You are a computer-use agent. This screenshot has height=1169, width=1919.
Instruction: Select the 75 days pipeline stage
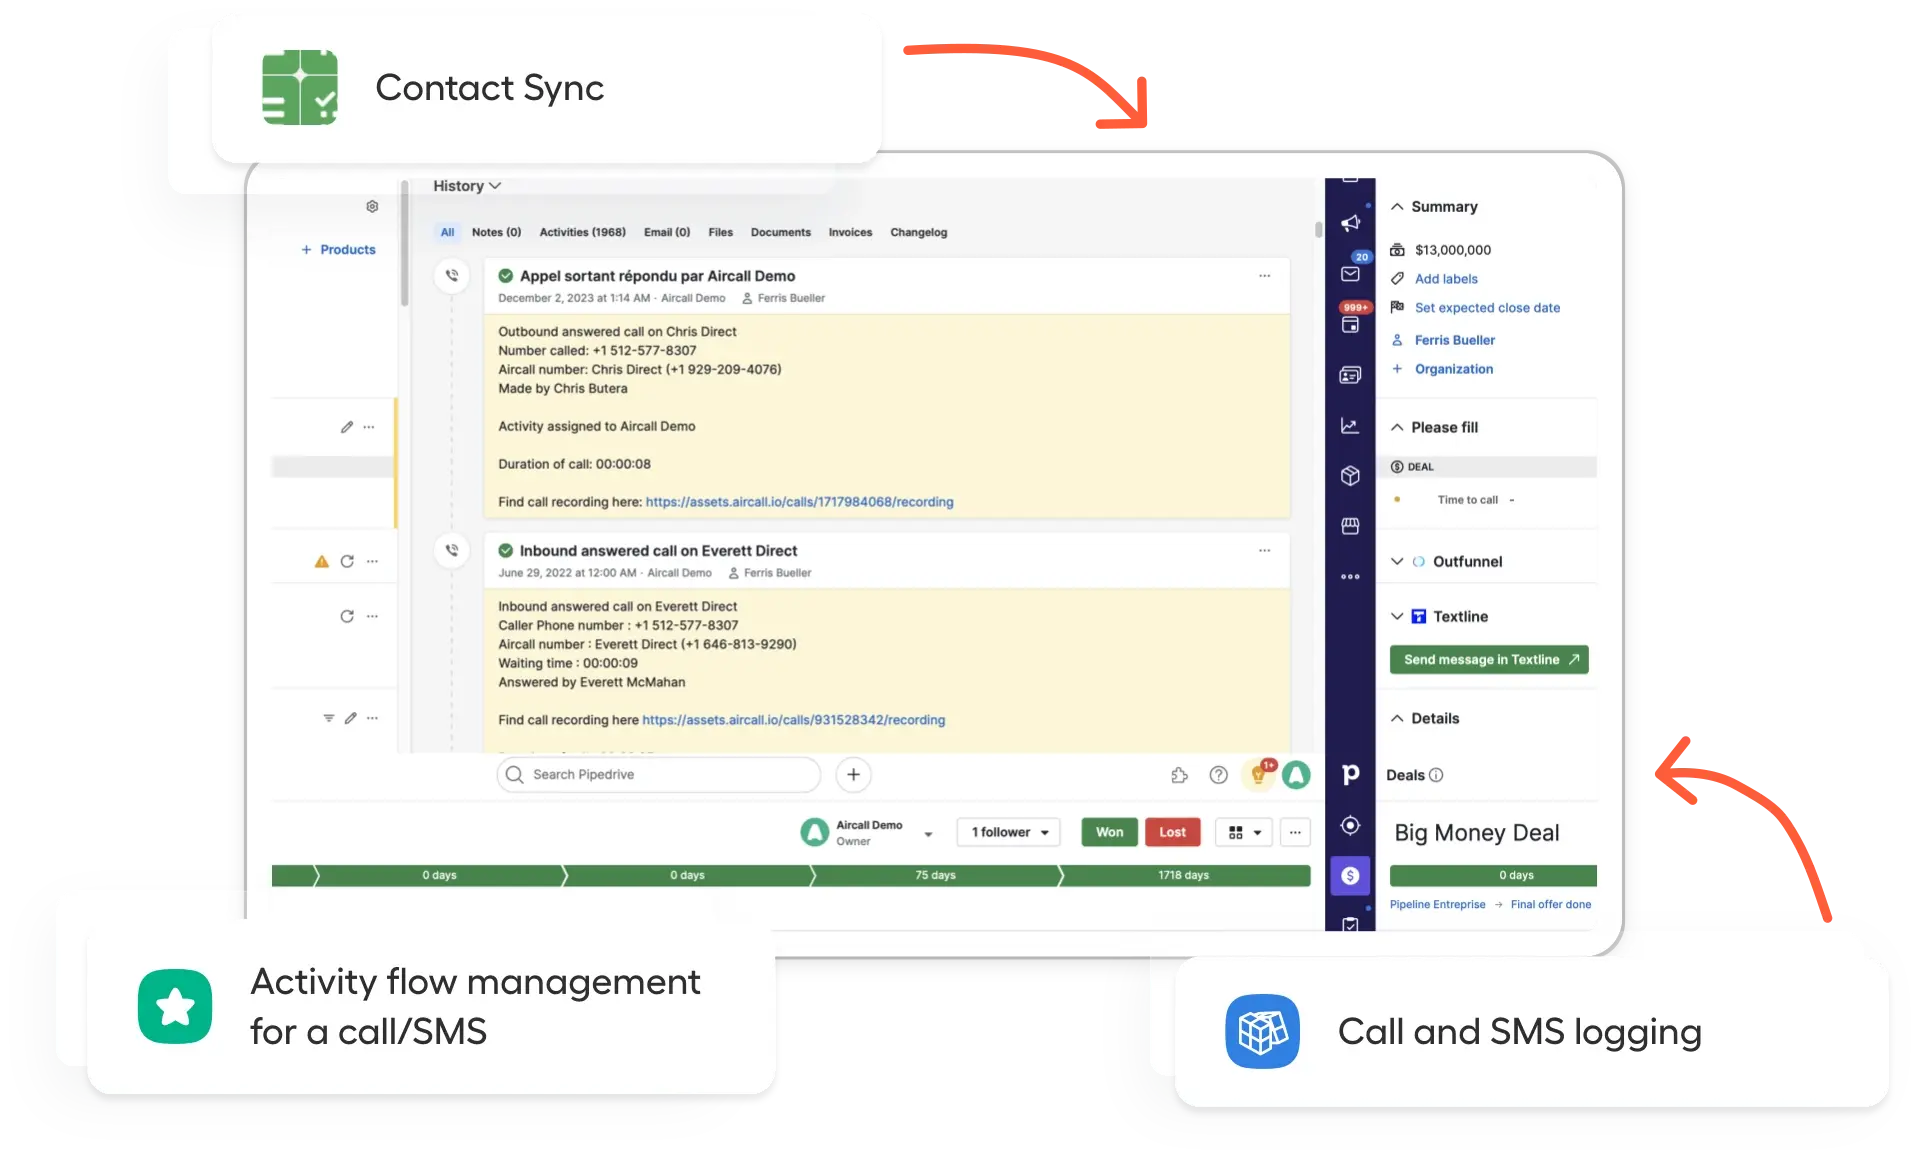[x=935, y=876]
